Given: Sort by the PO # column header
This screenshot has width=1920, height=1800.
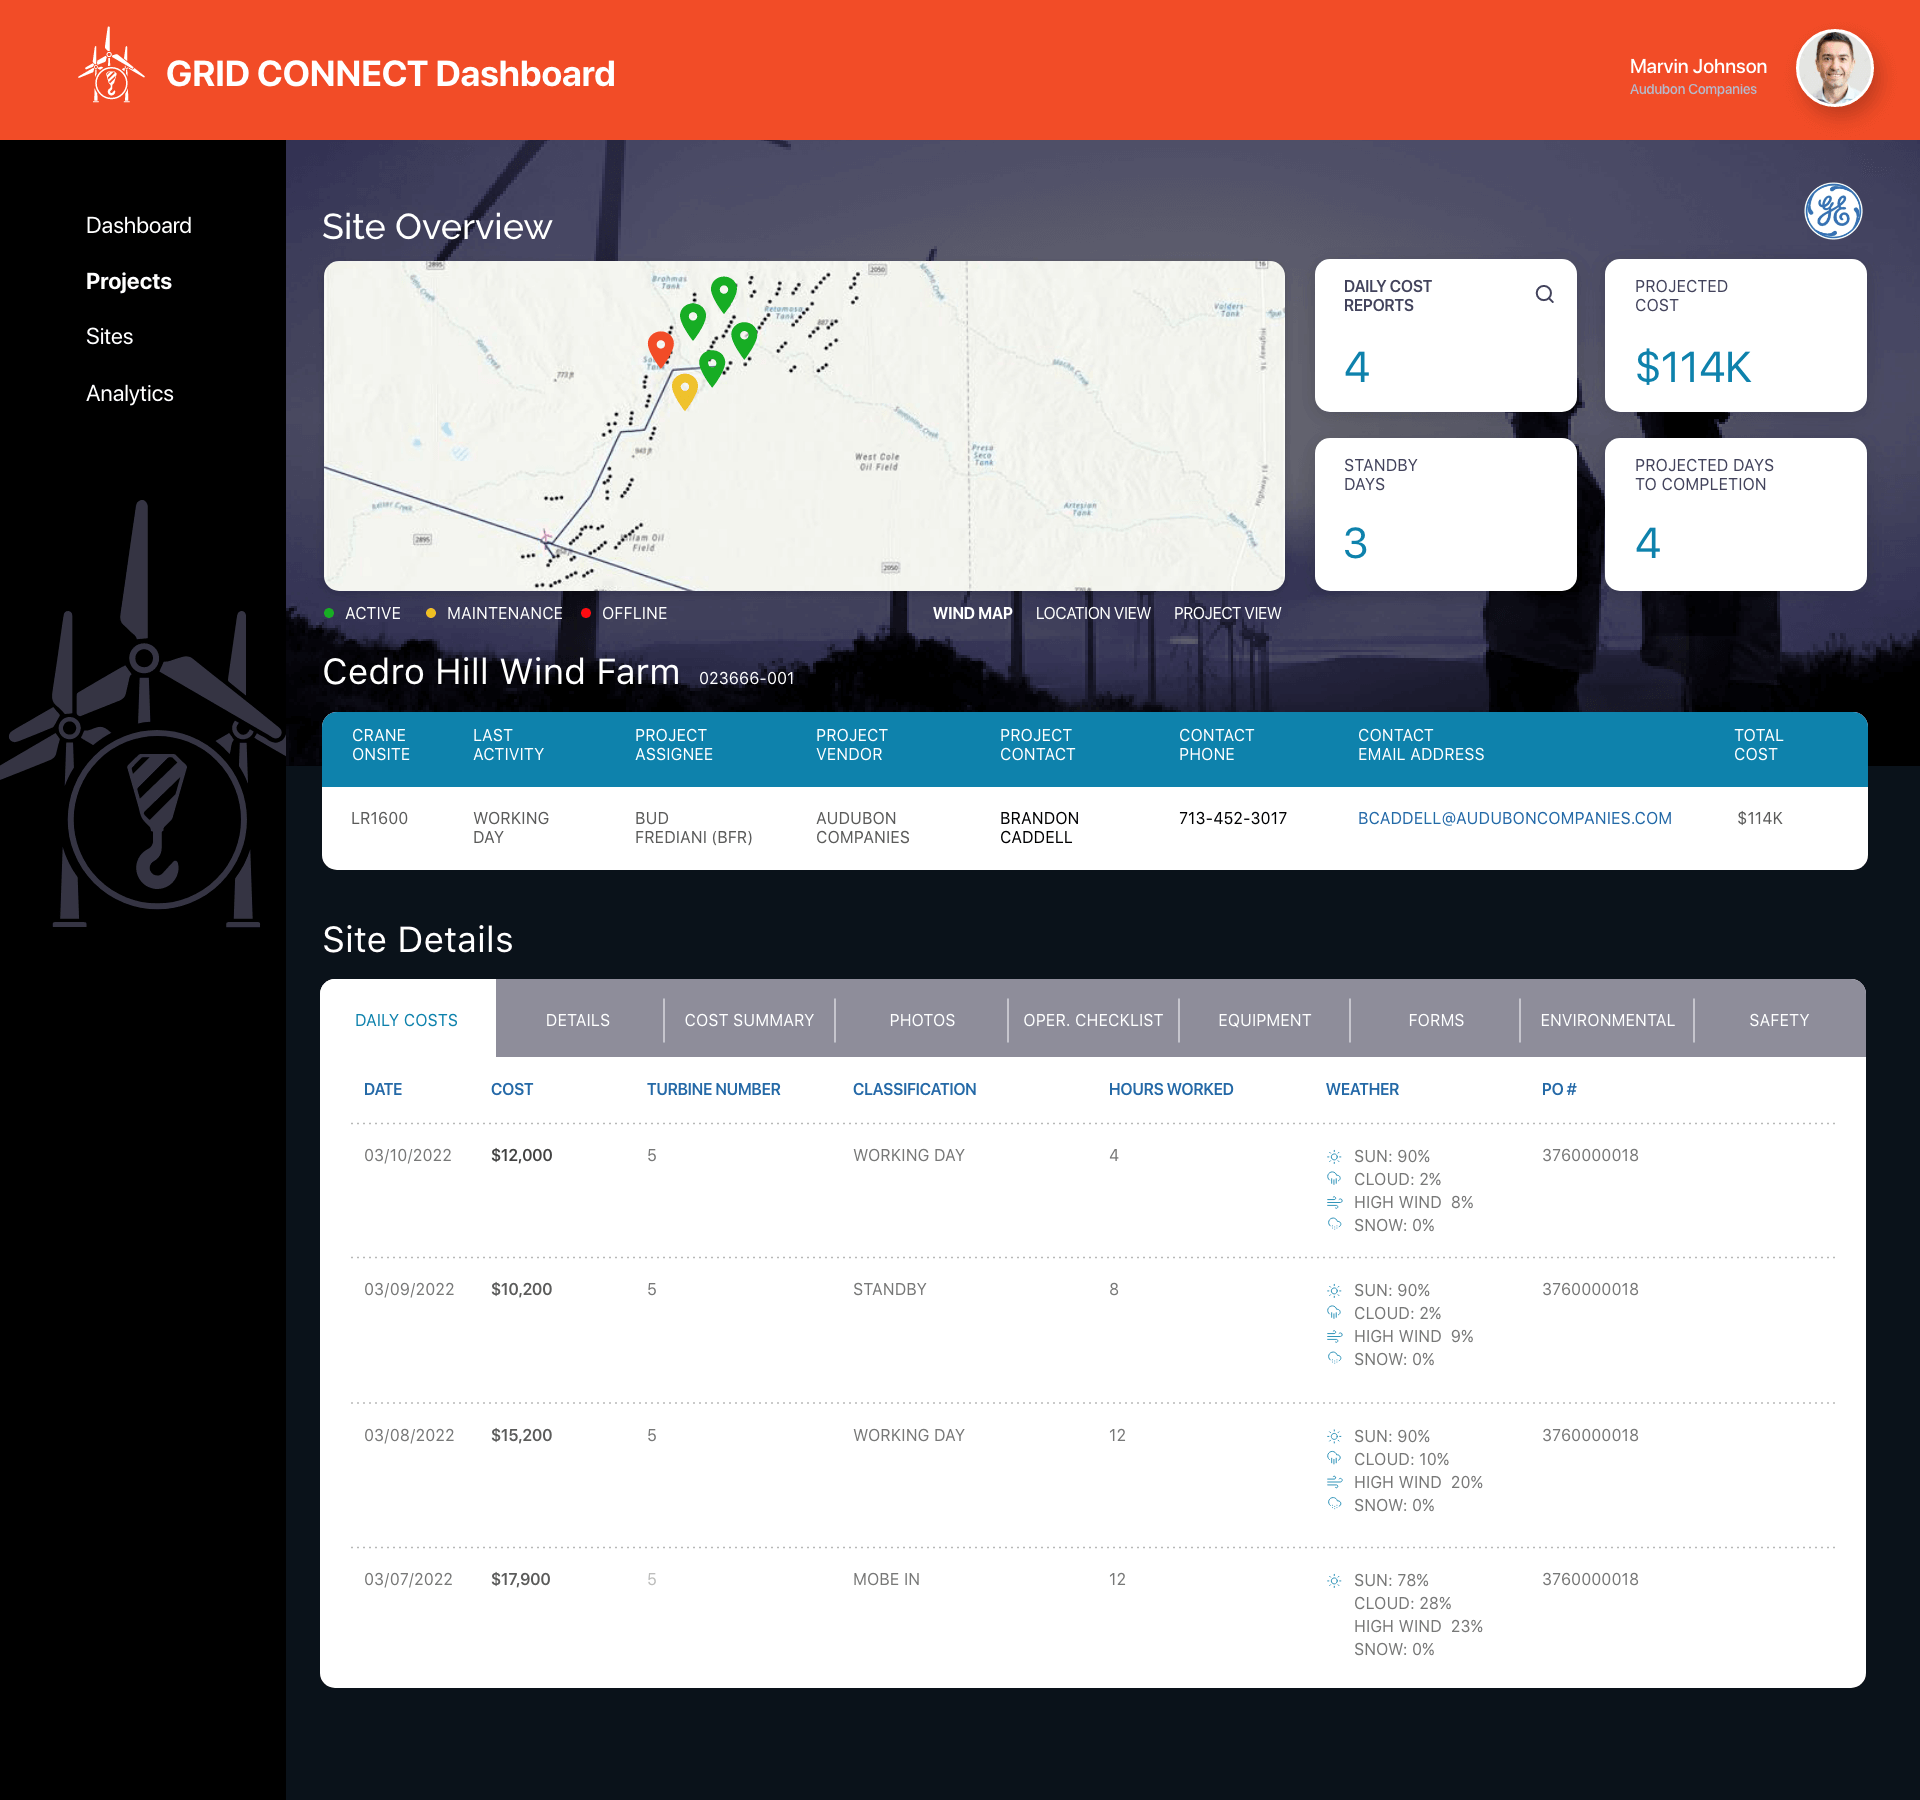Looking at the screenshot, I should [1559, 1089].
